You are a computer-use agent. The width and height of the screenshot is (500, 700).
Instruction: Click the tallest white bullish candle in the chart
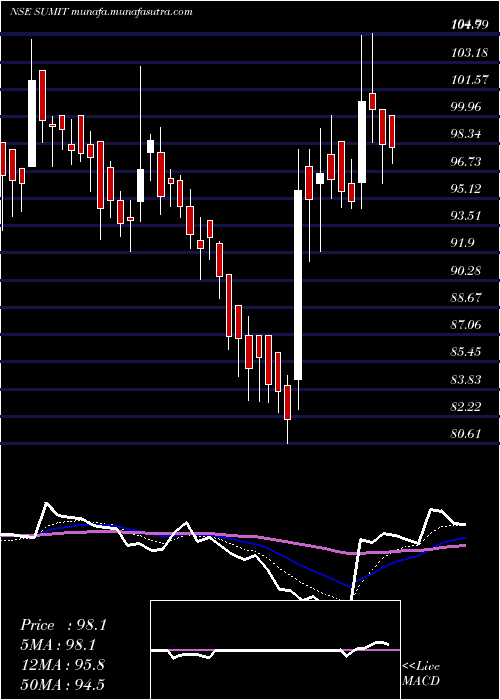[298, 285]
